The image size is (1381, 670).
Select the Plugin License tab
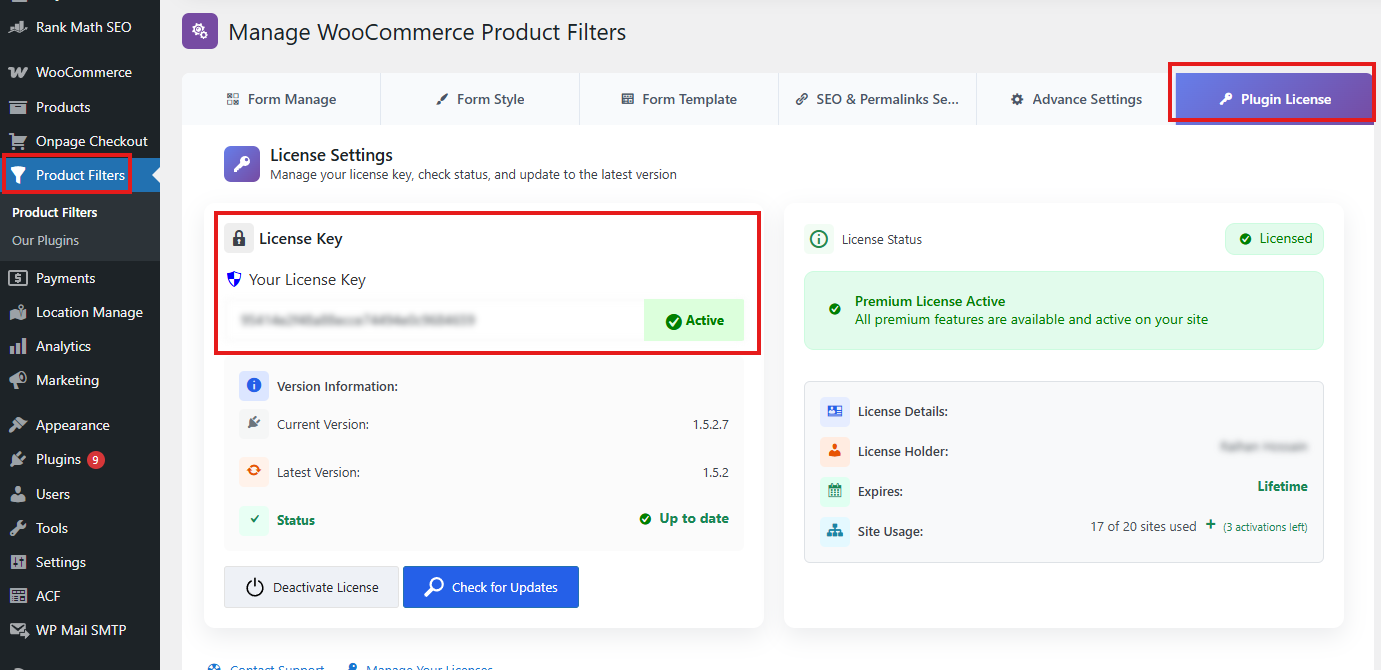[1273, 99]
